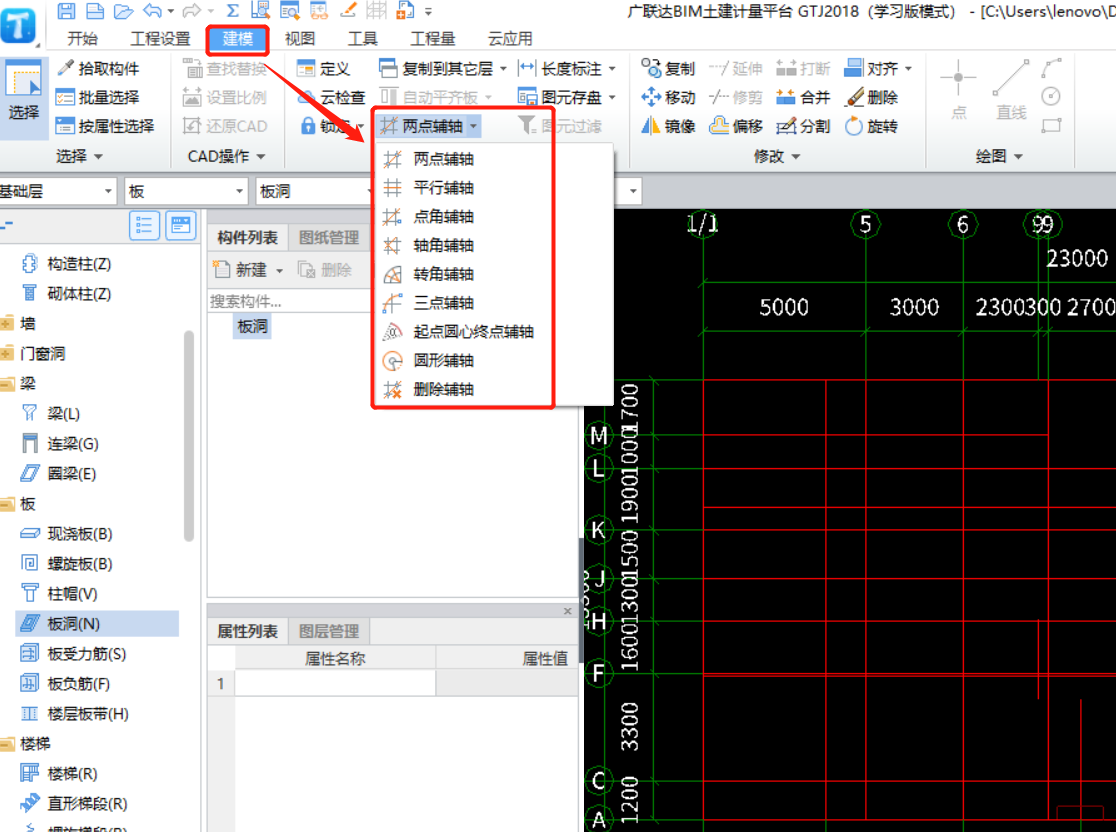Screen dimensions: 1116x832
Task: Choose 点角辅轴 from the dropdown menu
Action: click(443, 216)
